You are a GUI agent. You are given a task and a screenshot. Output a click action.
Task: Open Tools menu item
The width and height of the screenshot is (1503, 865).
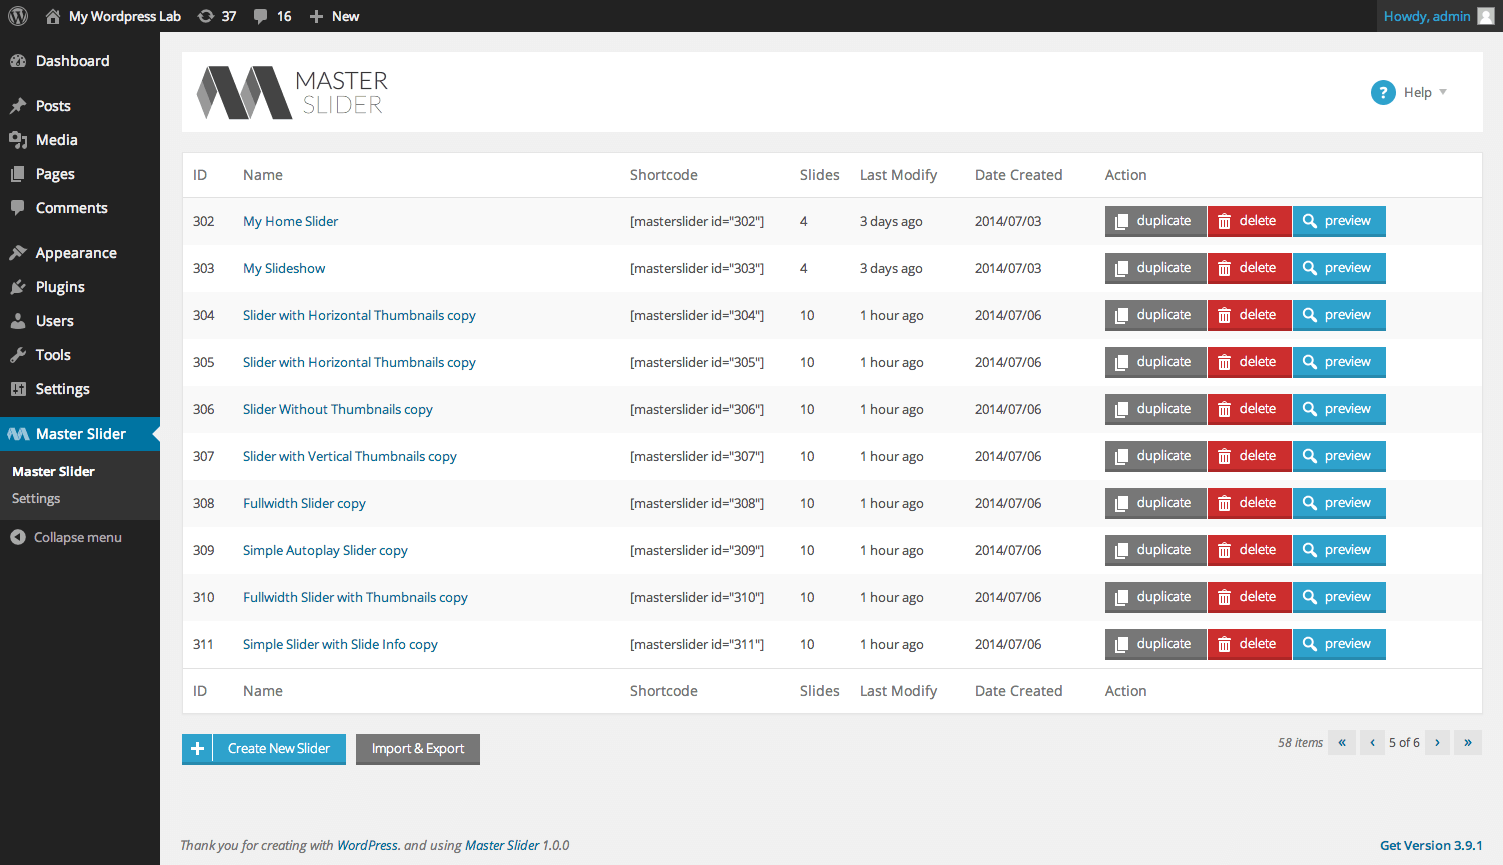[80, 355]
